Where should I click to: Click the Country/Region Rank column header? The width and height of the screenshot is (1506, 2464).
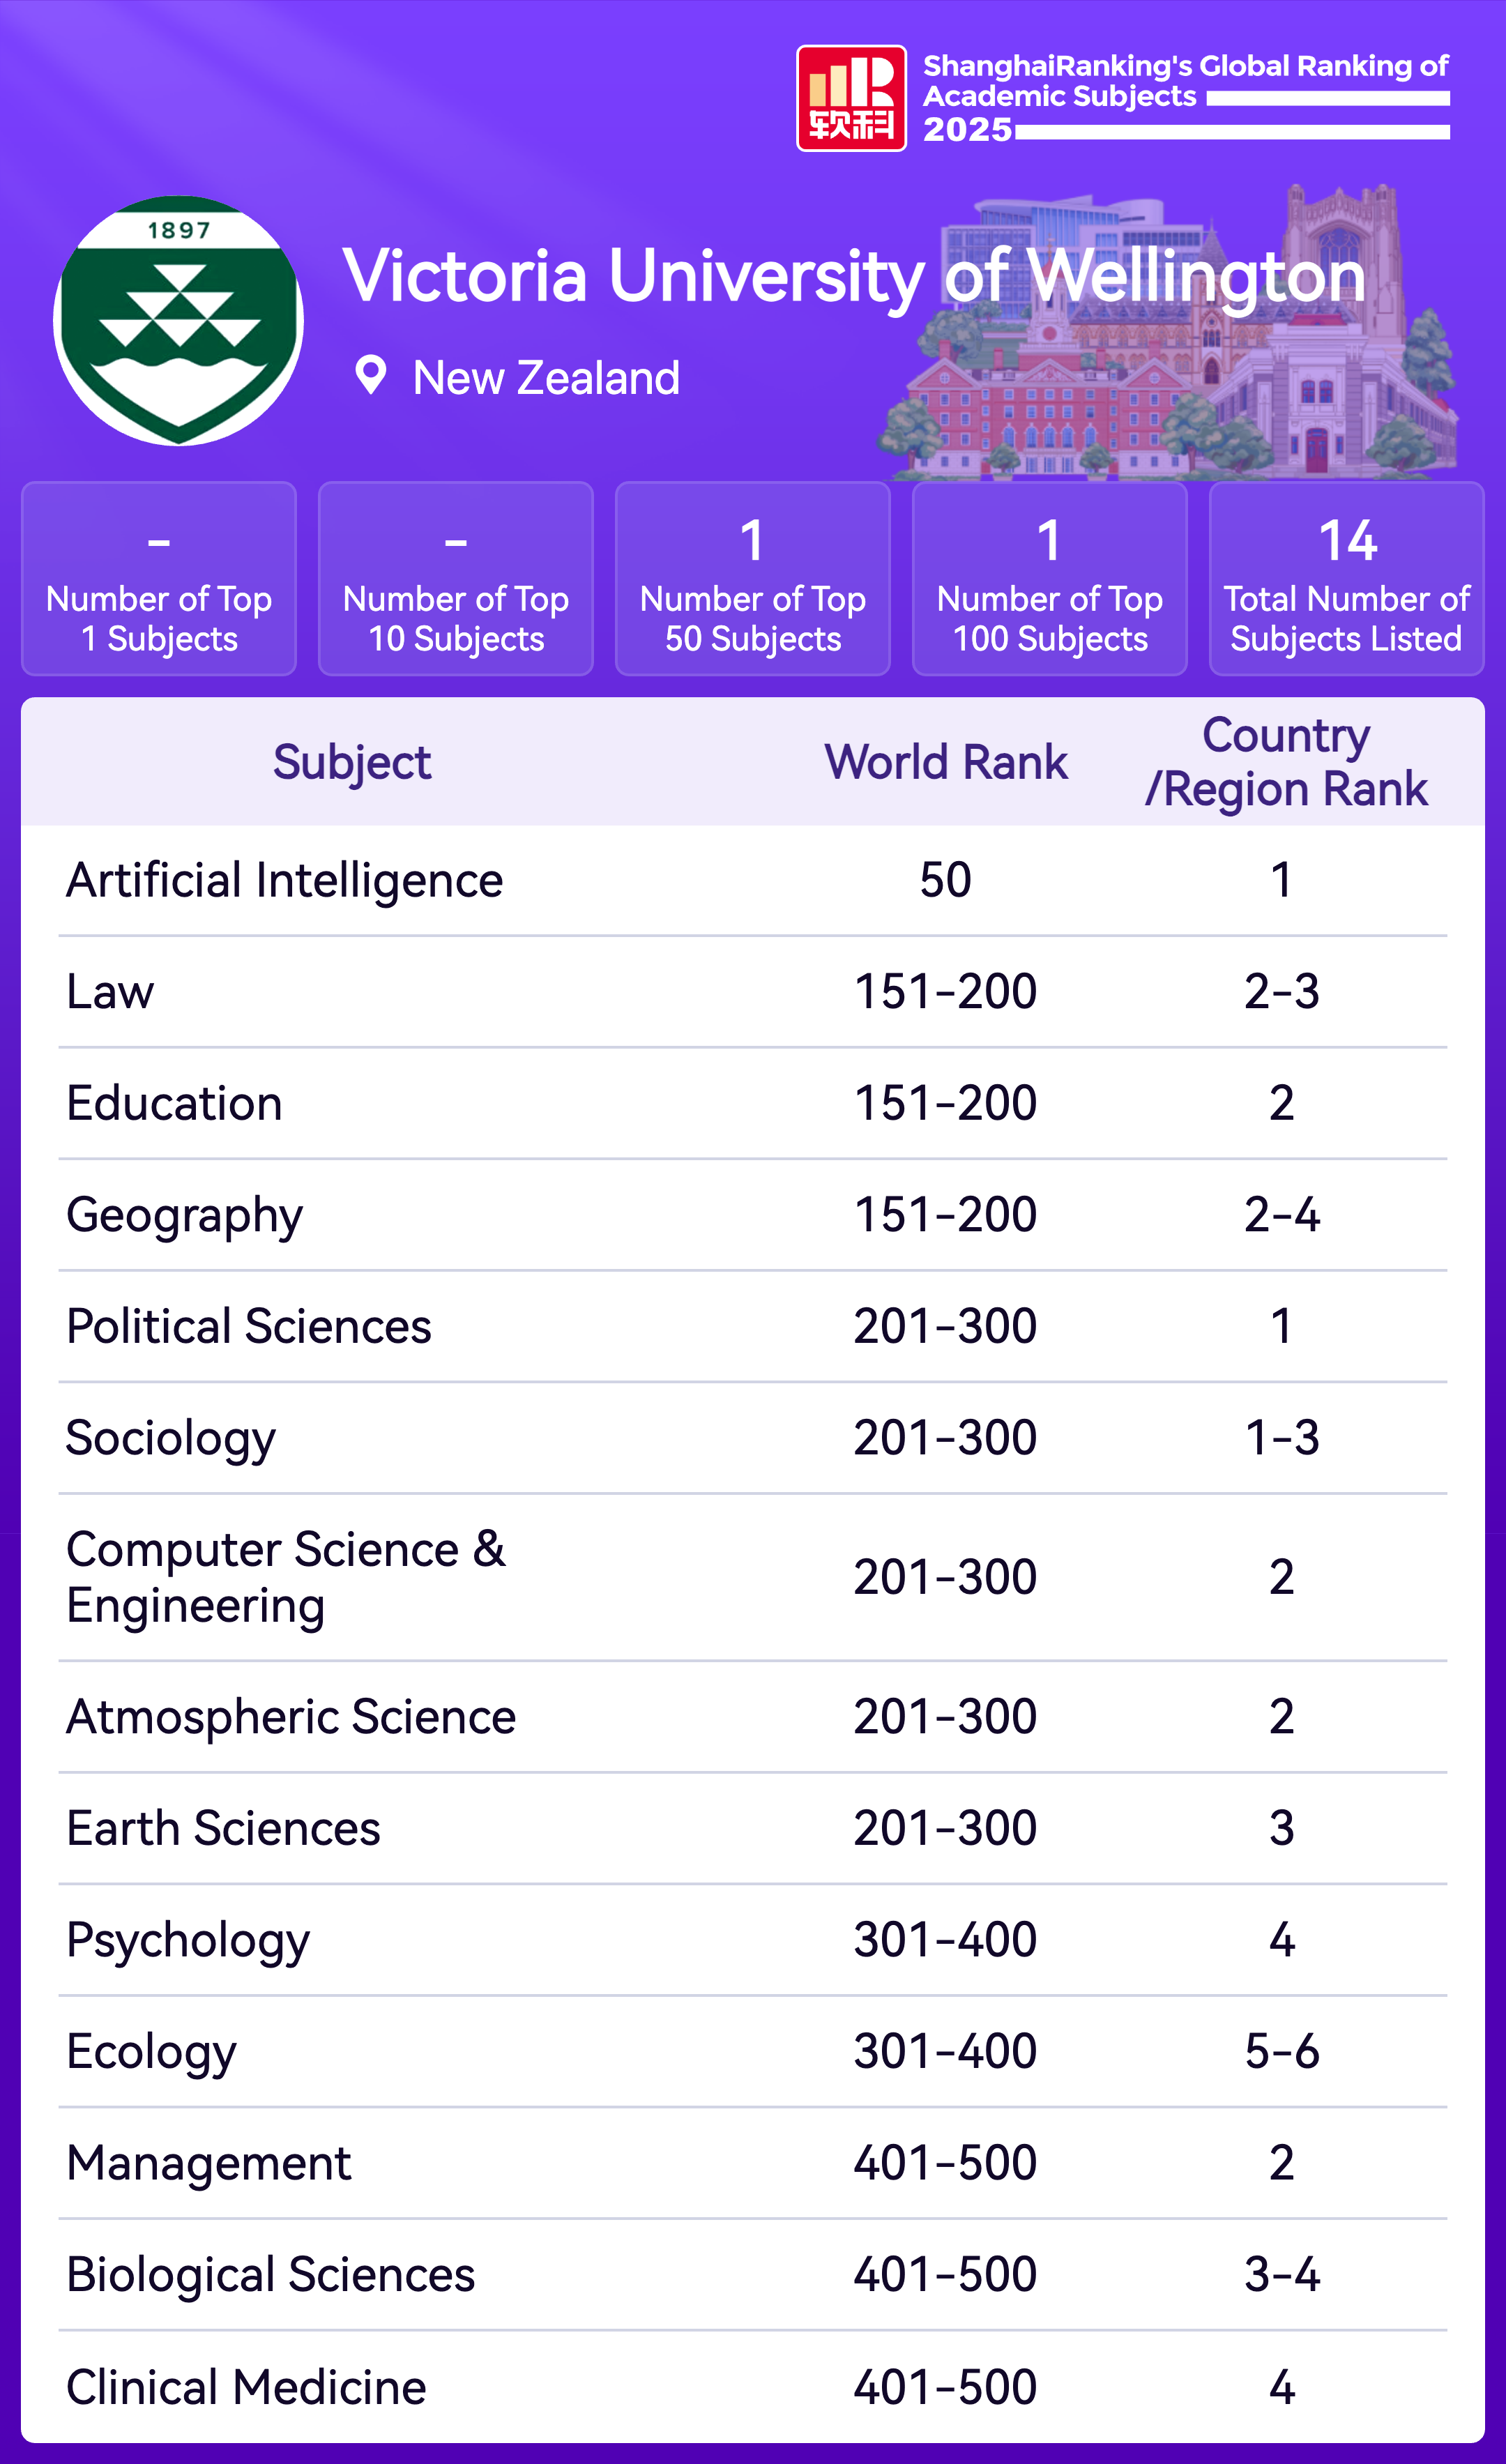click(x=1286, y=762)
